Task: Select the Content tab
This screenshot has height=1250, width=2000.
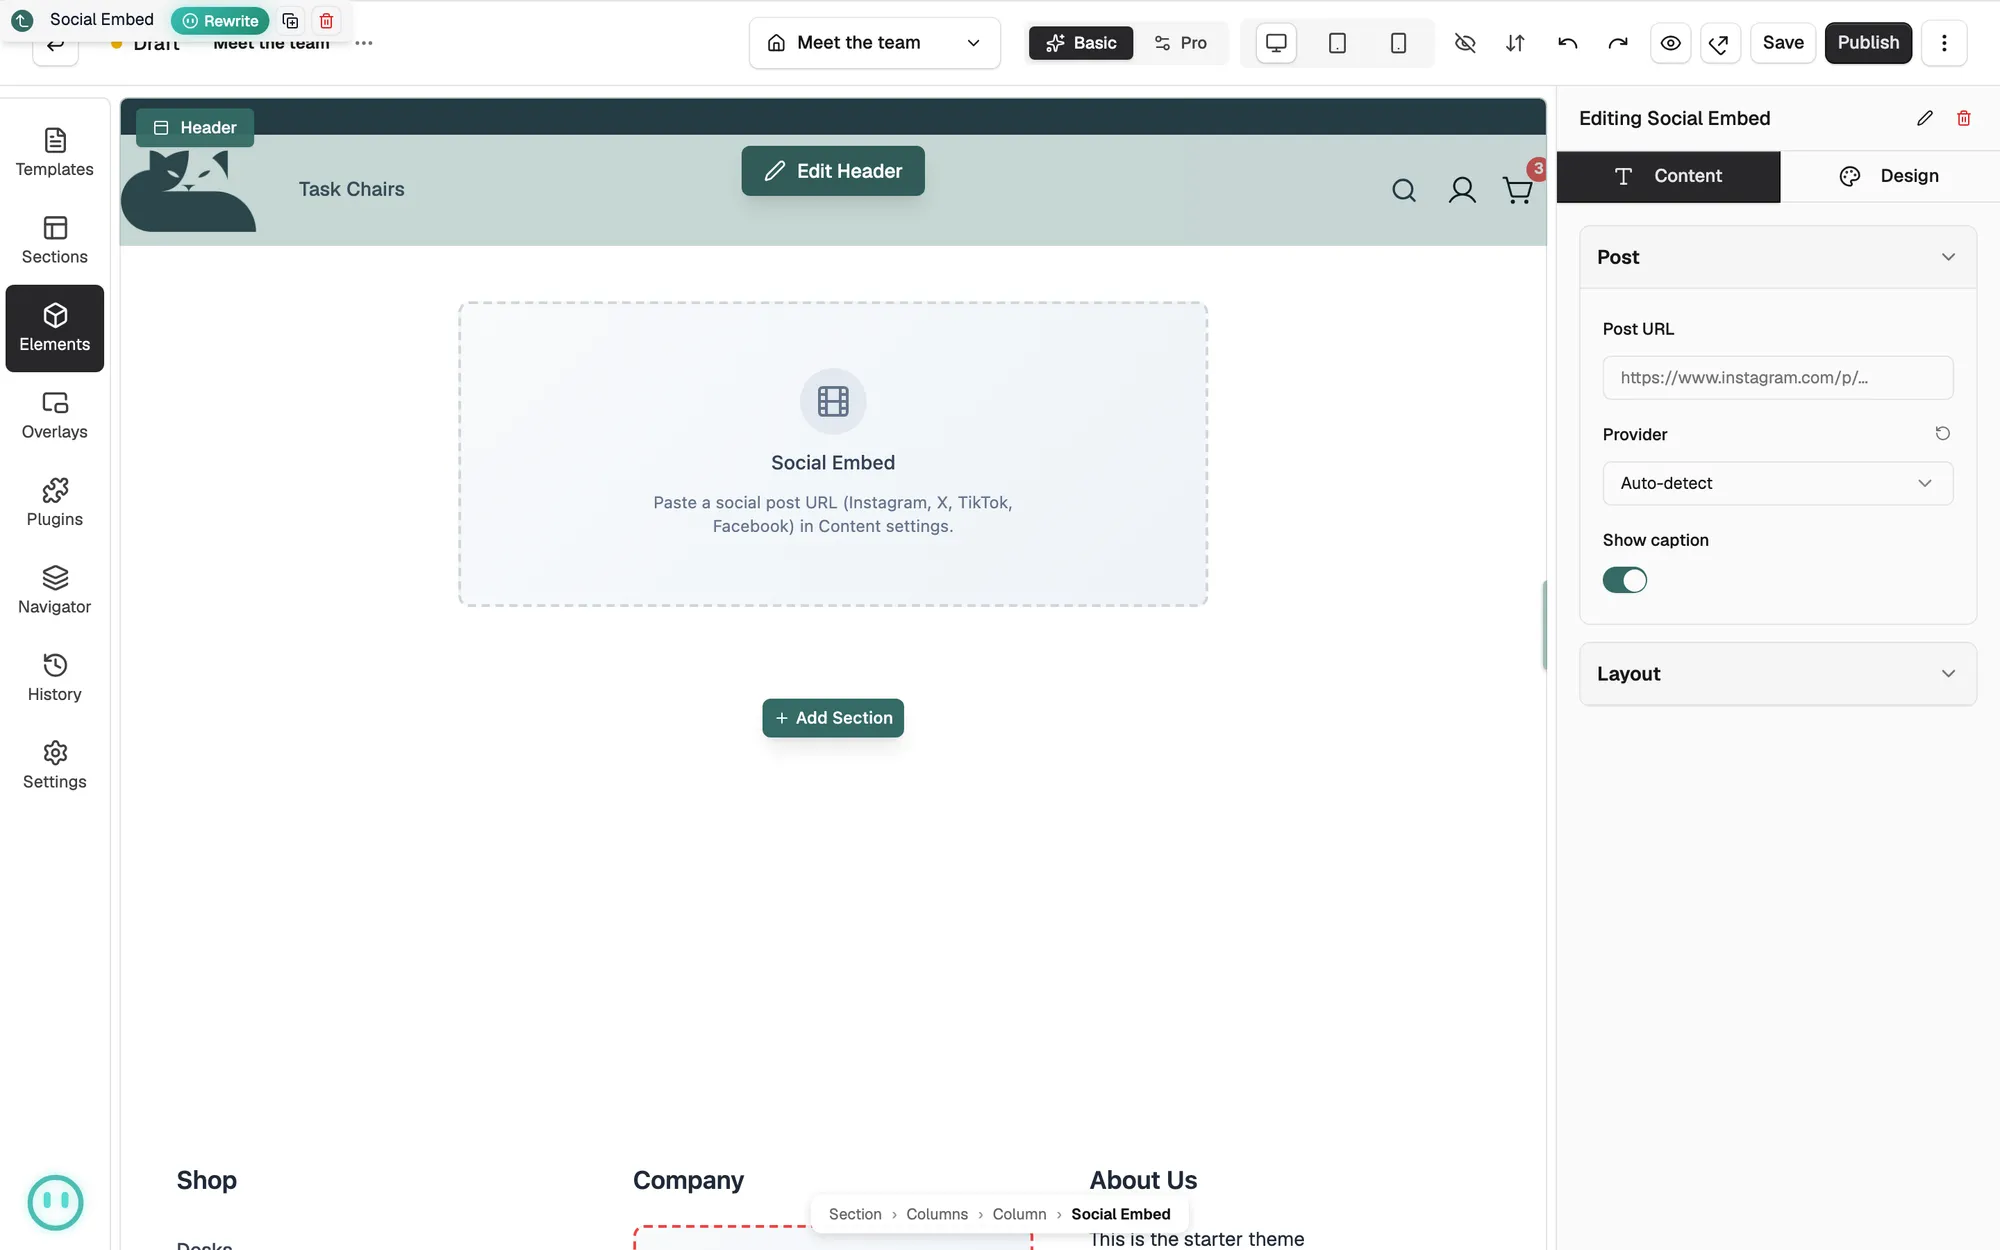Action: (1668, 176)
